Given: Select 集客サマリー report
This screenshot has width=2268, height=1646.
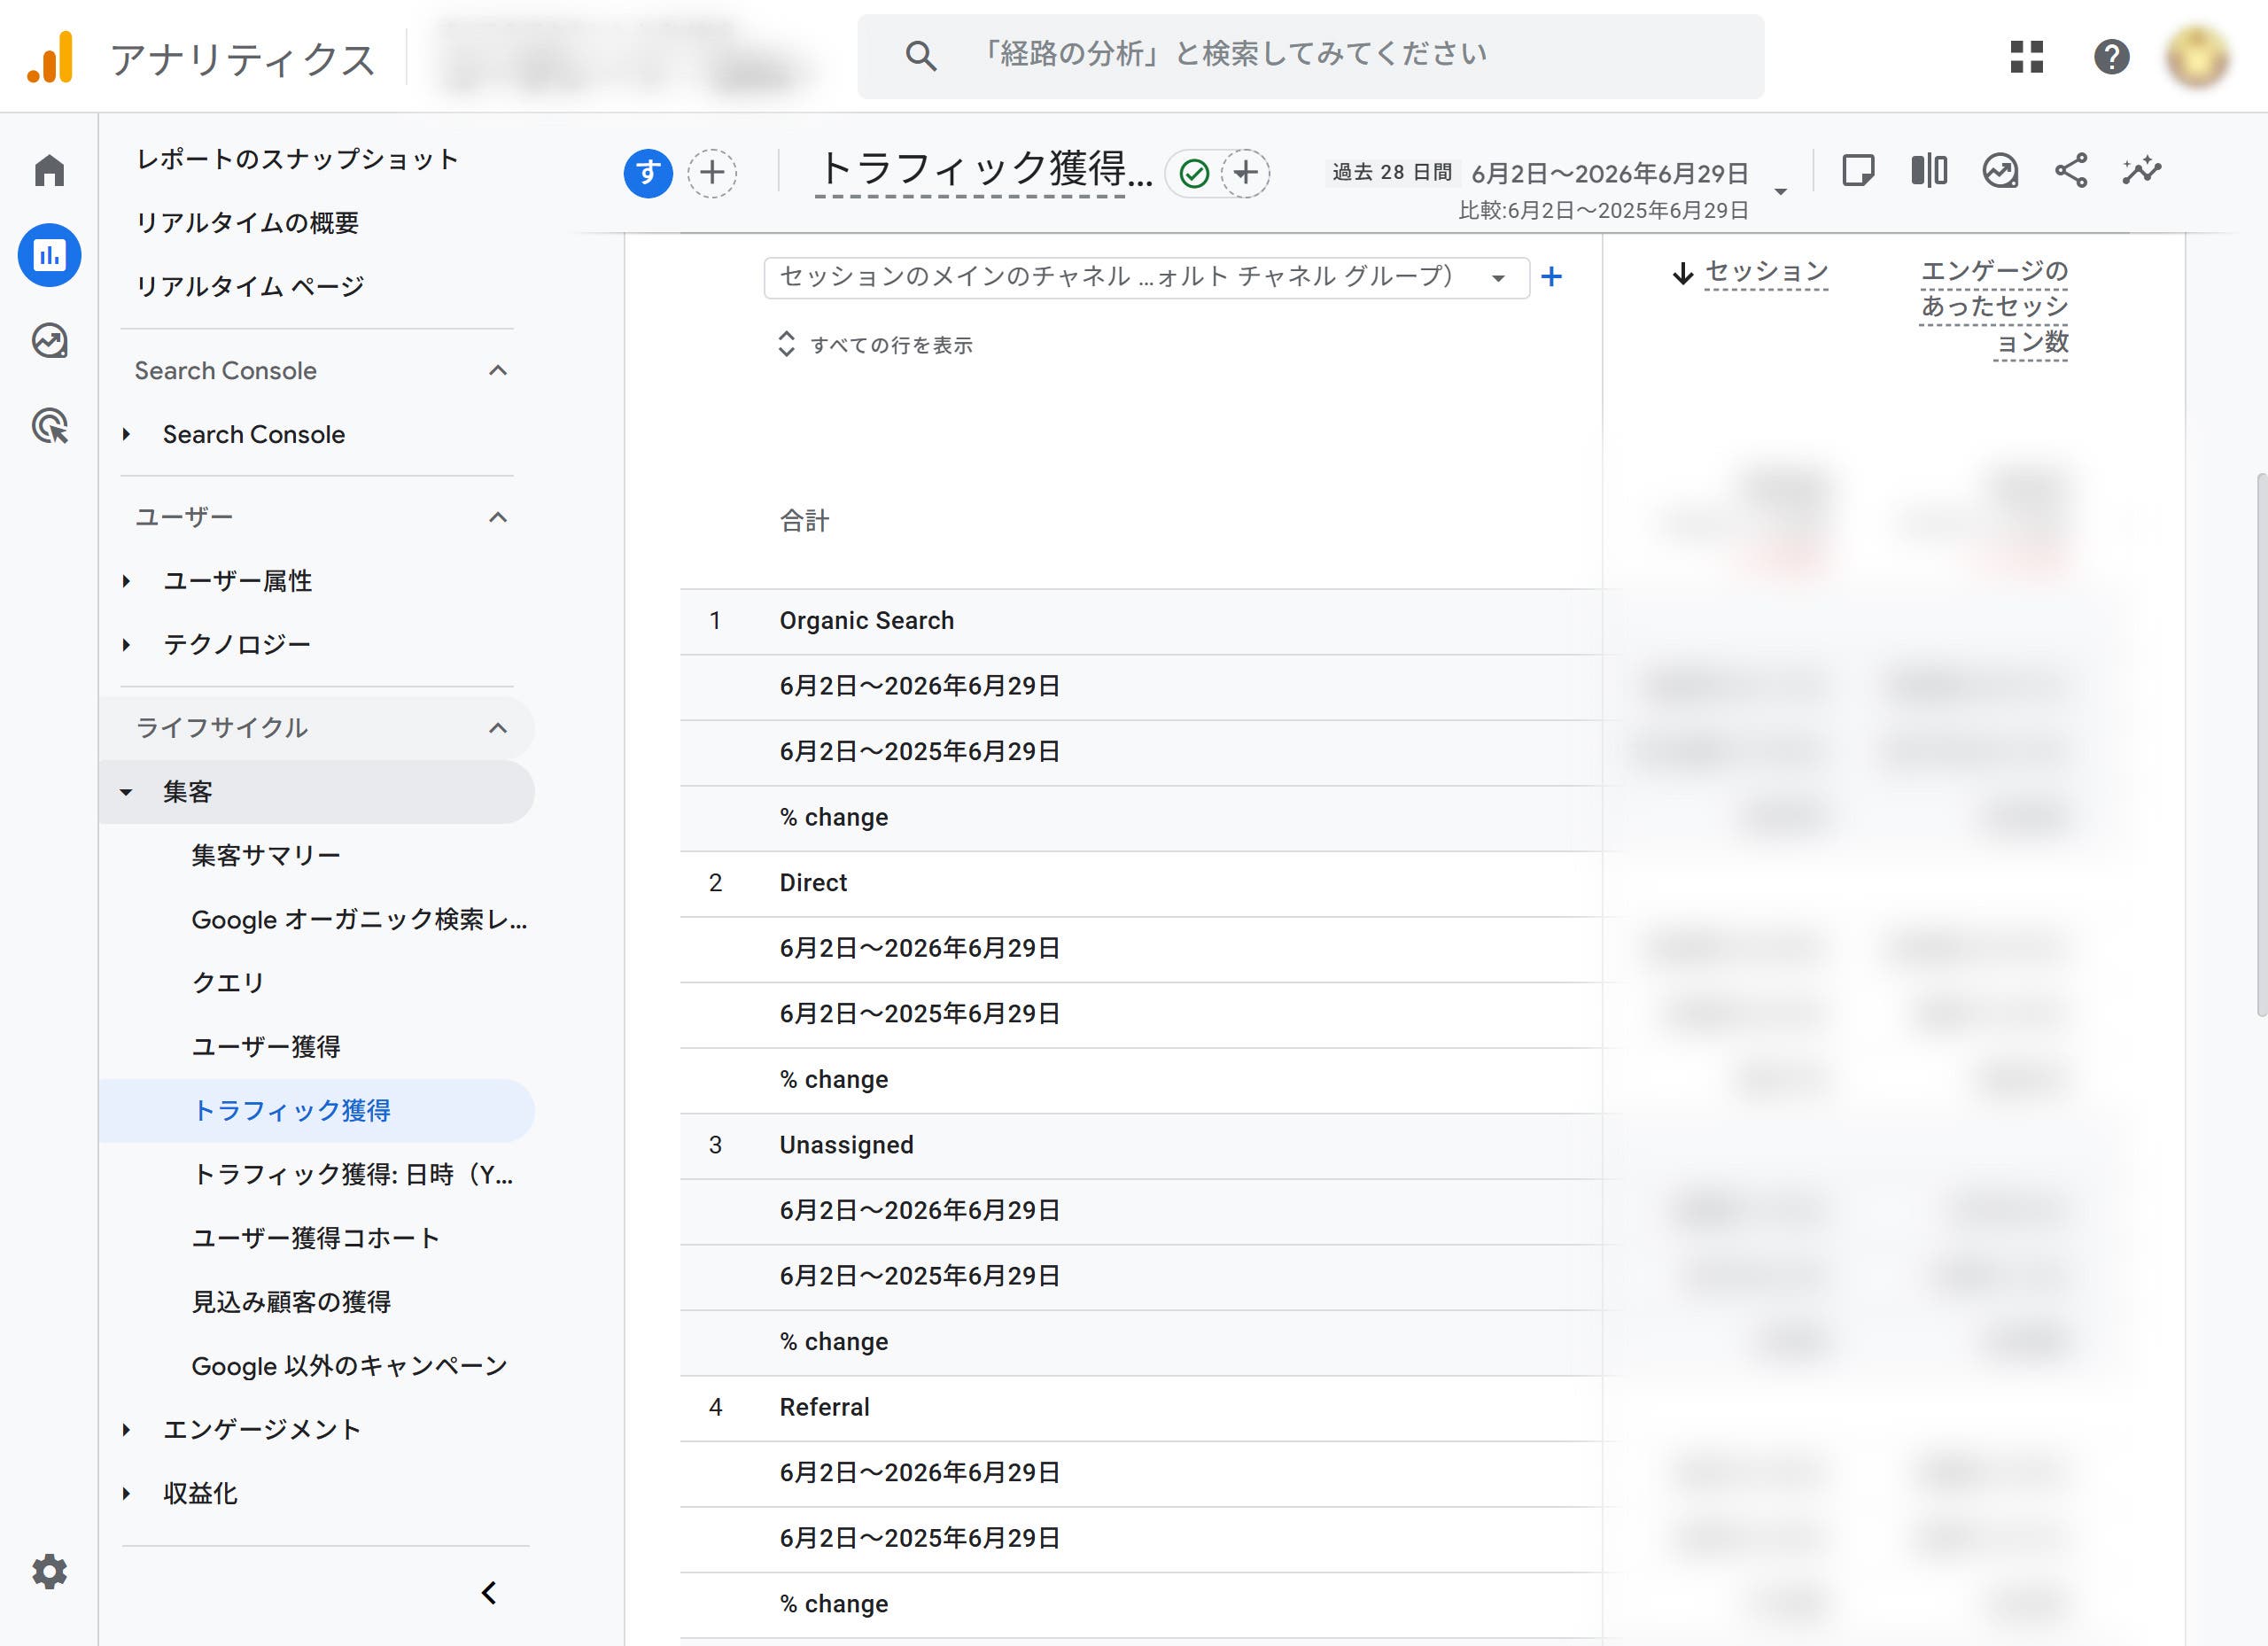Looking at the screenshot, I should 266,856.
